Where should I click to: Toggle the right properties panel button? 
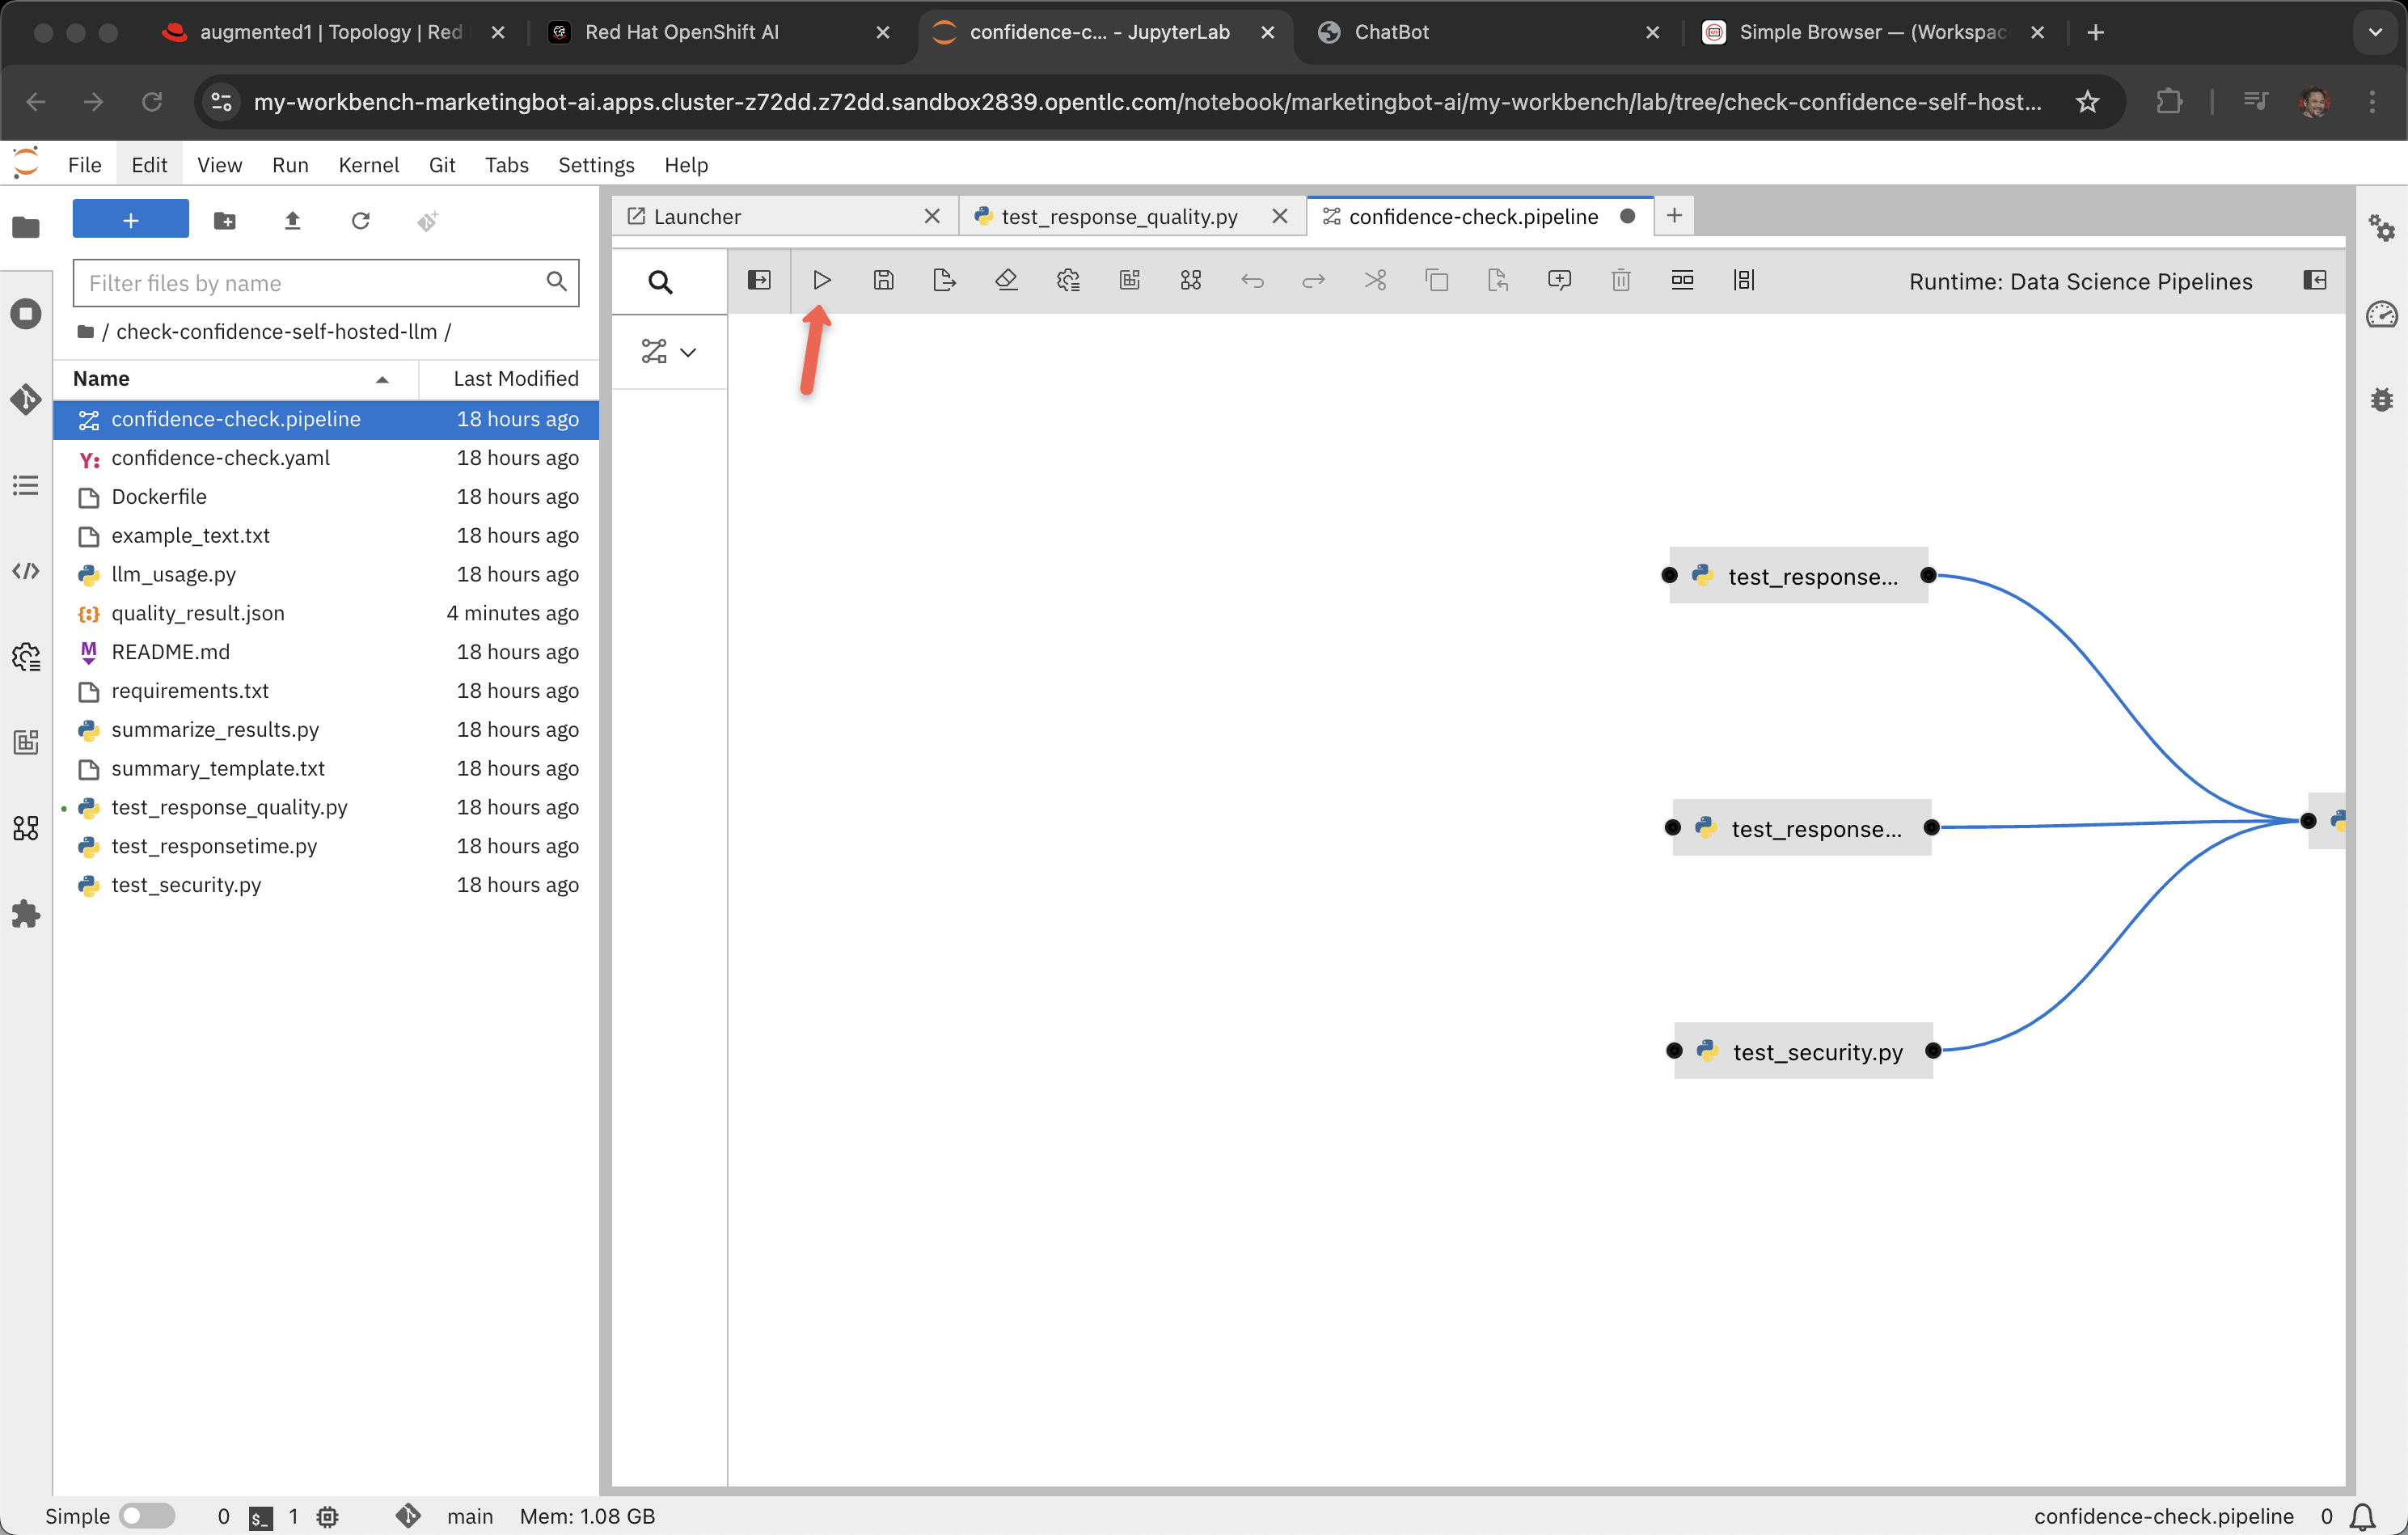[x=2315, y=280]
